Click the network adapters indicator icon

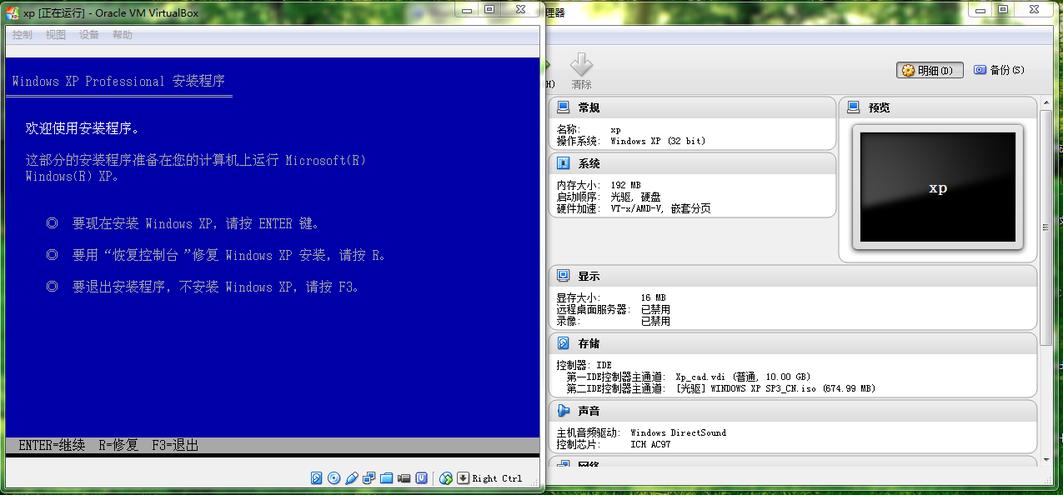point(369,478)
